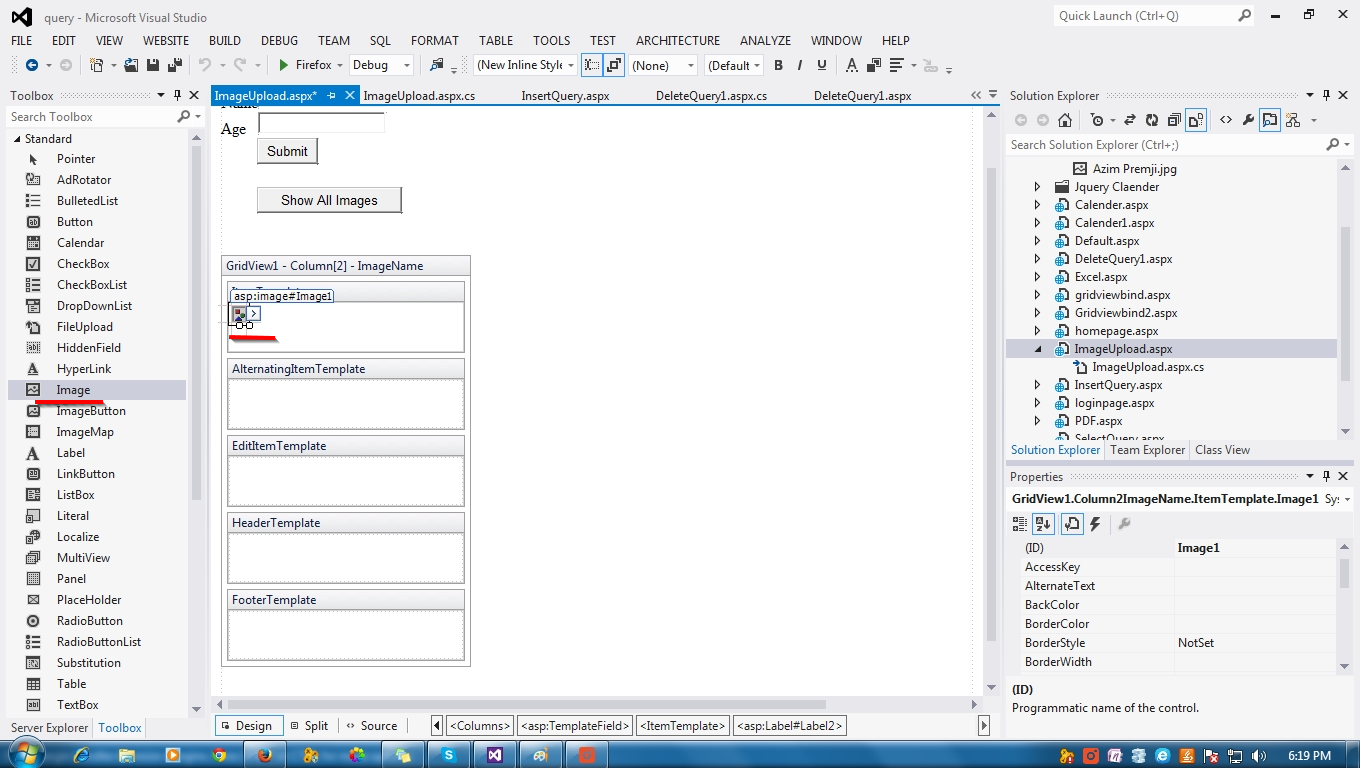The width and height of the screenshot is (1360, 768).
Task: Expand the Jquery Claender folder node
Action: [1037, 187]
